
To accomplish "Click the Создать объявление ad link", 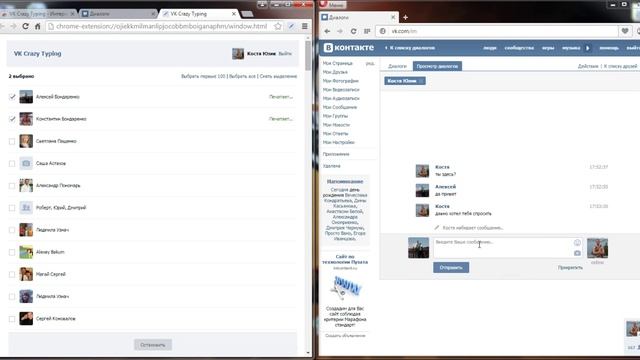I will 345,336.
